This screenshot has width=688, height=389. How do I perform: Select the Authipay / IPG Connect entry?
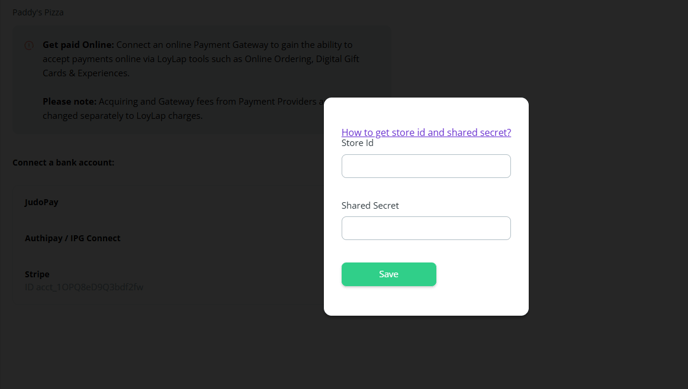(72, 238)
